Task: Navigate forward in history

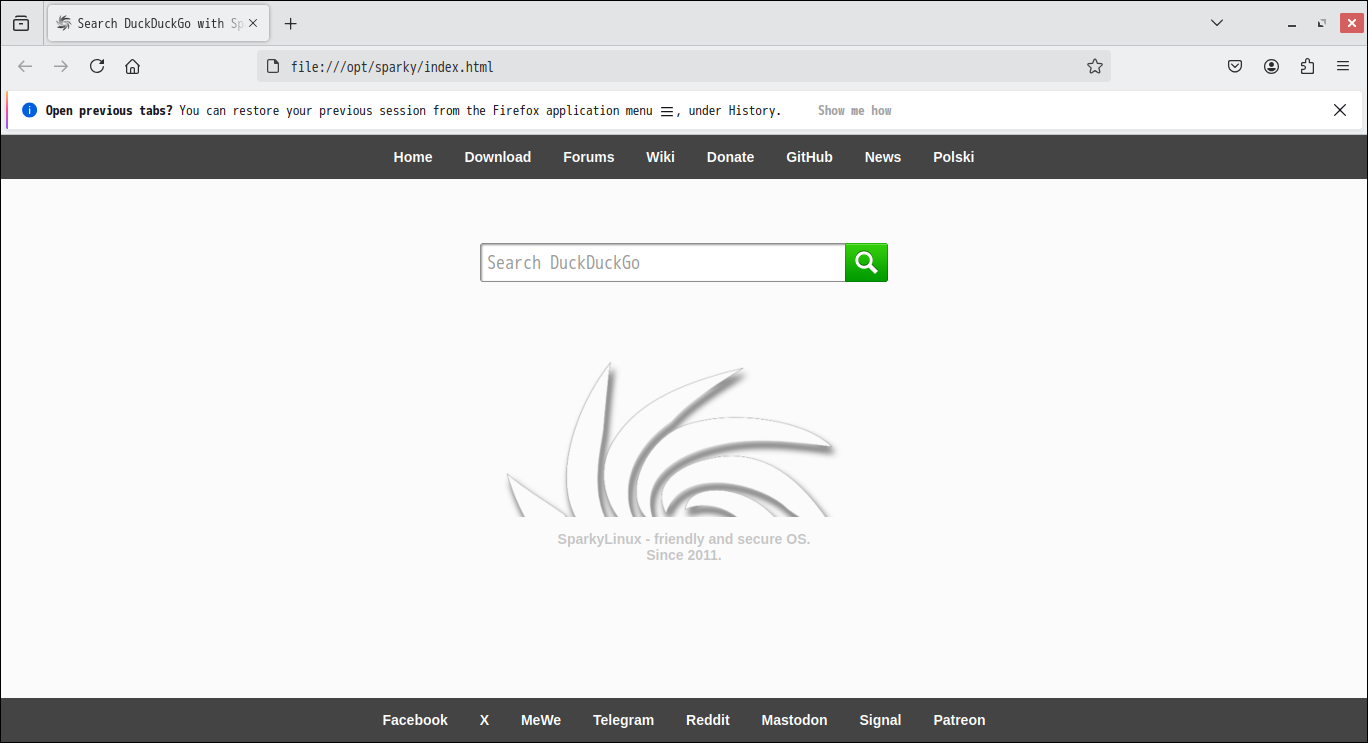Action: coord(61,67)
